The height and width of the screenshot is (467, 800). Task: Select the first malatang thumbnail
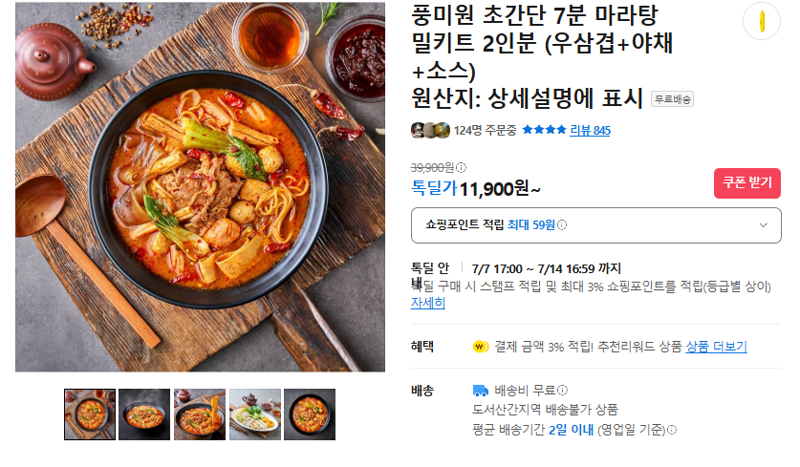coord(90,414)
